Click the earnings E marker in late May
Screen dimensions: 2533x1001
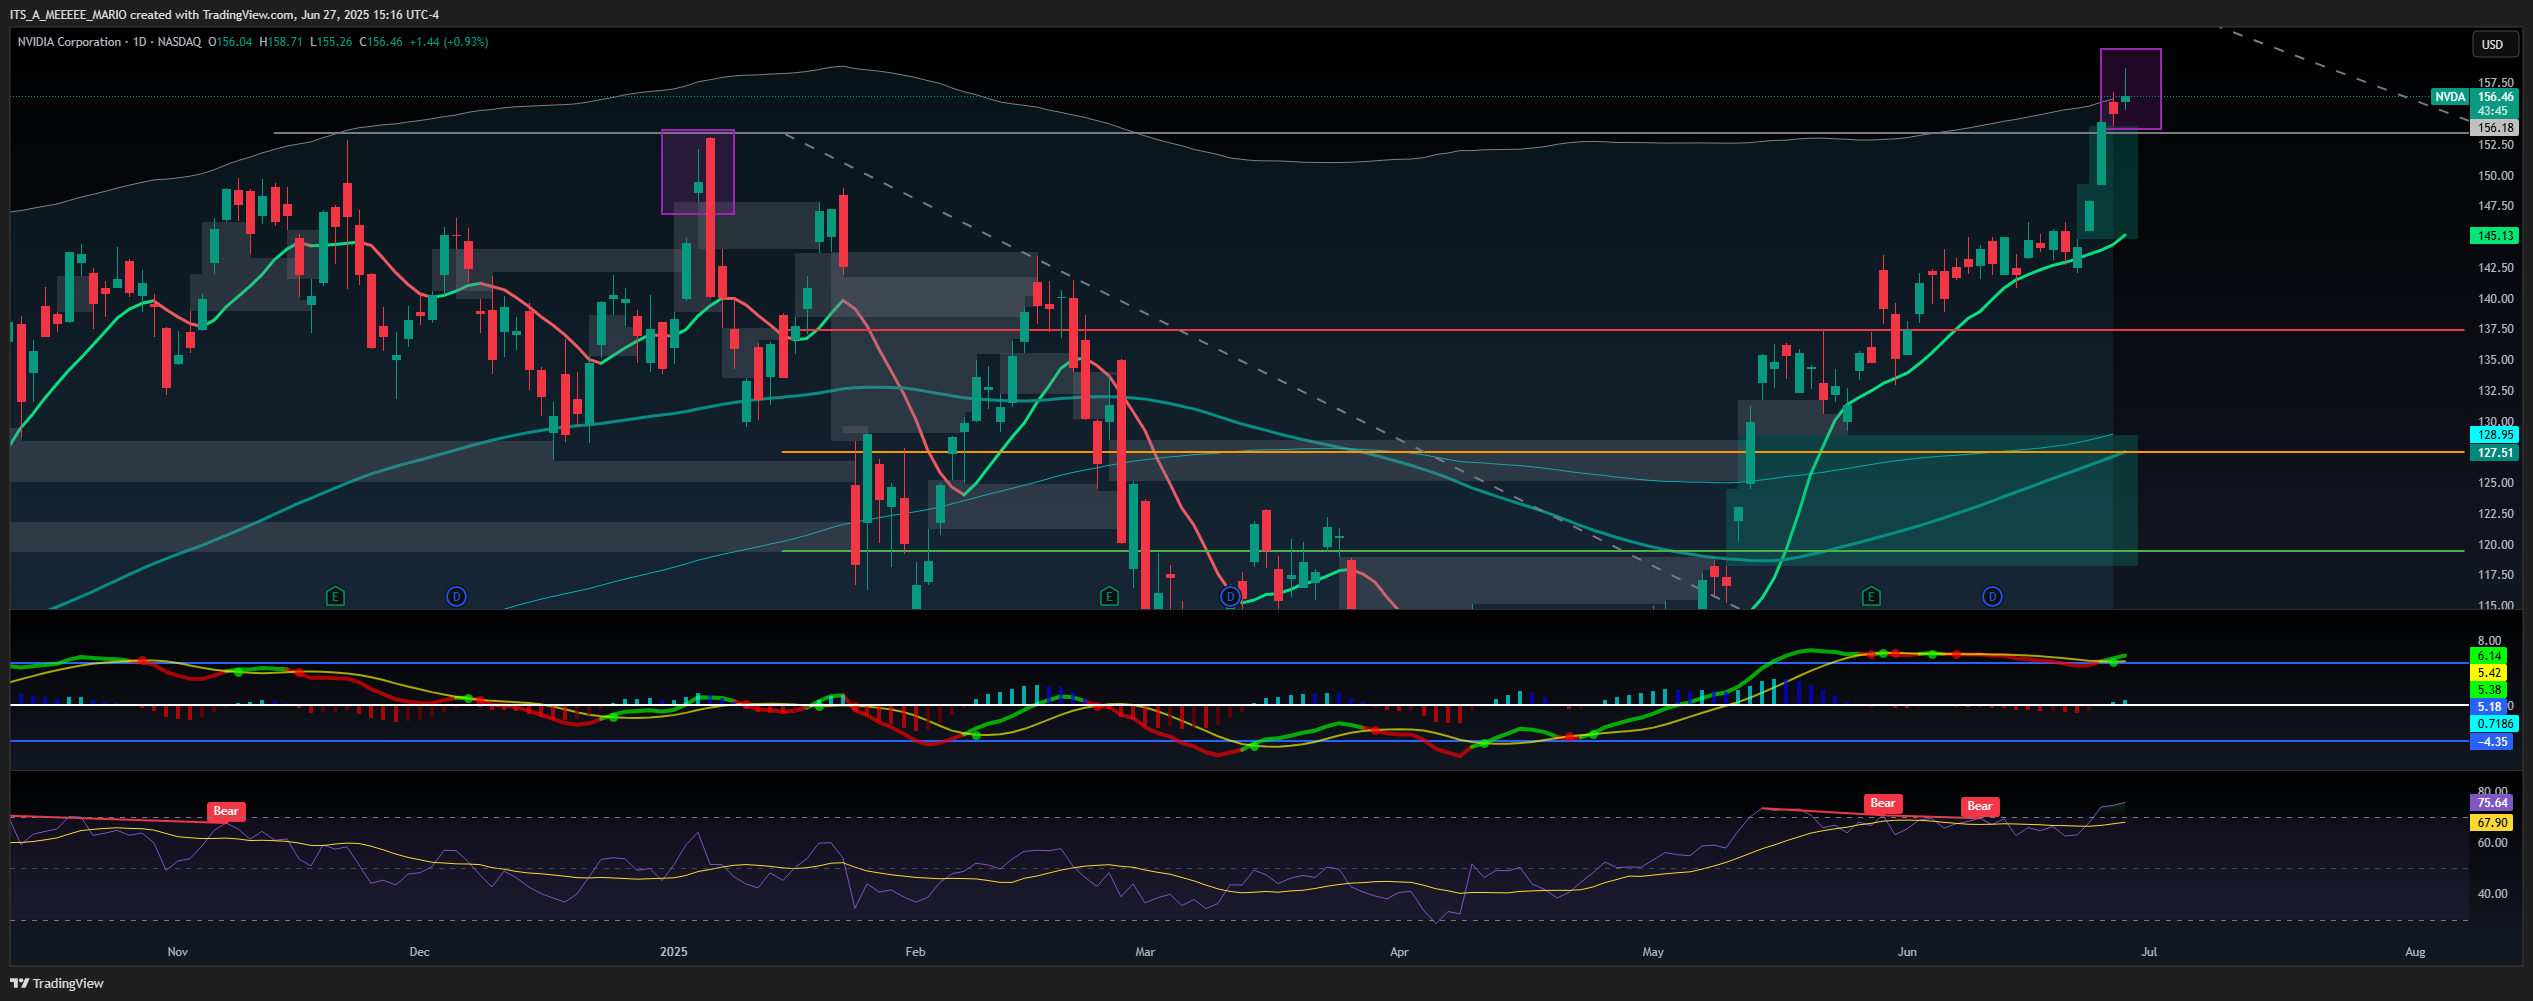click(x=1871, y=597)
